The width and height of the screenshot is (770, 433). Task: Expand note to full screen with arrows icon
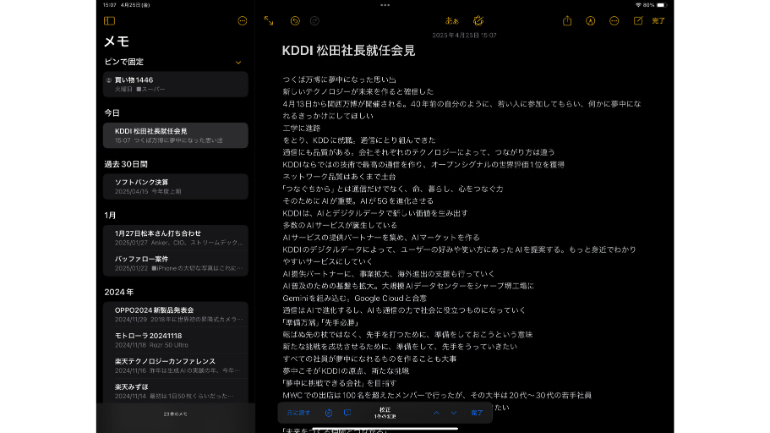pos(269,21)
